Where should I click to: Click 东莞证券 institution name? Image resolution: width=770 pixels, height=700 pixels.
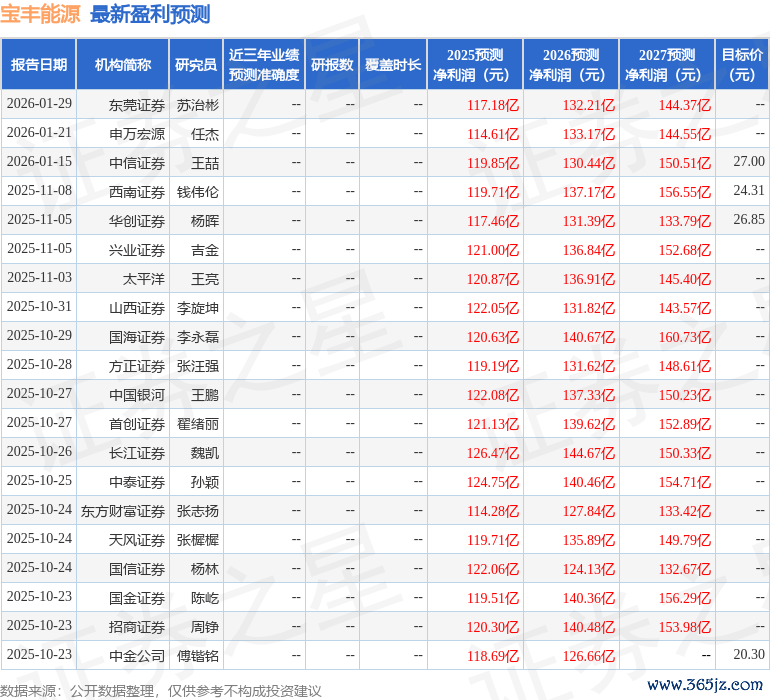tap(137, 105)
